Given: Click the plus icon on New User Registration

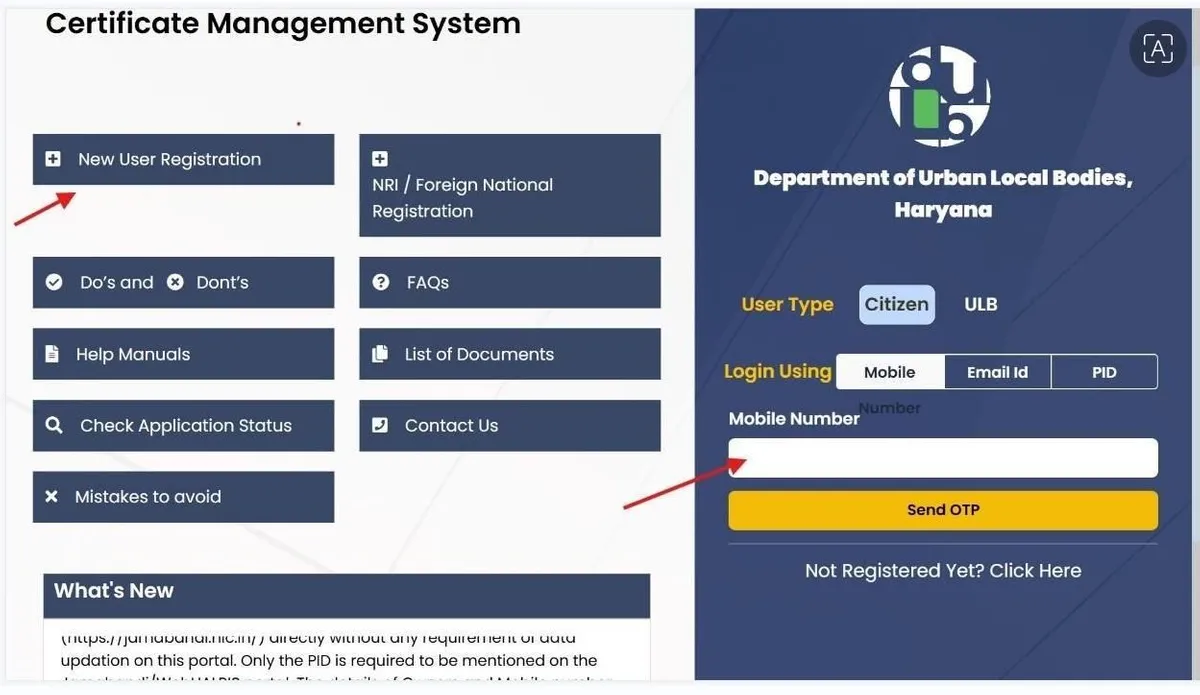Looking at the screenshot, I should click(53, 158).
